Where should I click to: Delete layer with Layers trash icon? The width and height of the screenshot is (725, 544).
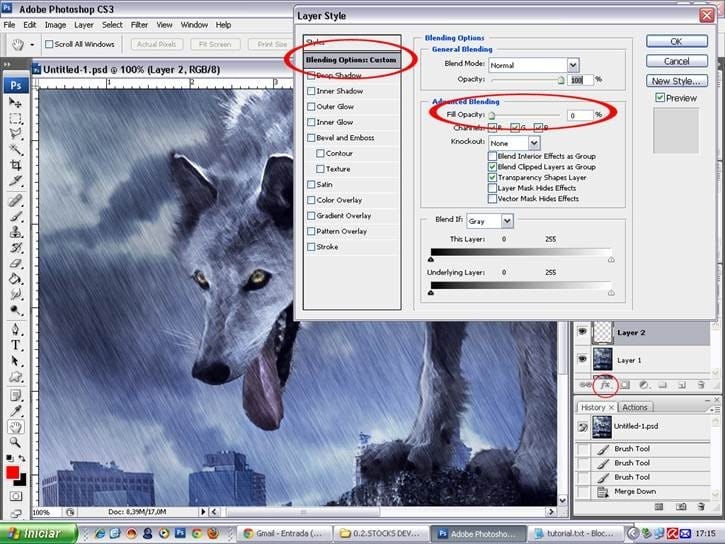click(701, 385)
